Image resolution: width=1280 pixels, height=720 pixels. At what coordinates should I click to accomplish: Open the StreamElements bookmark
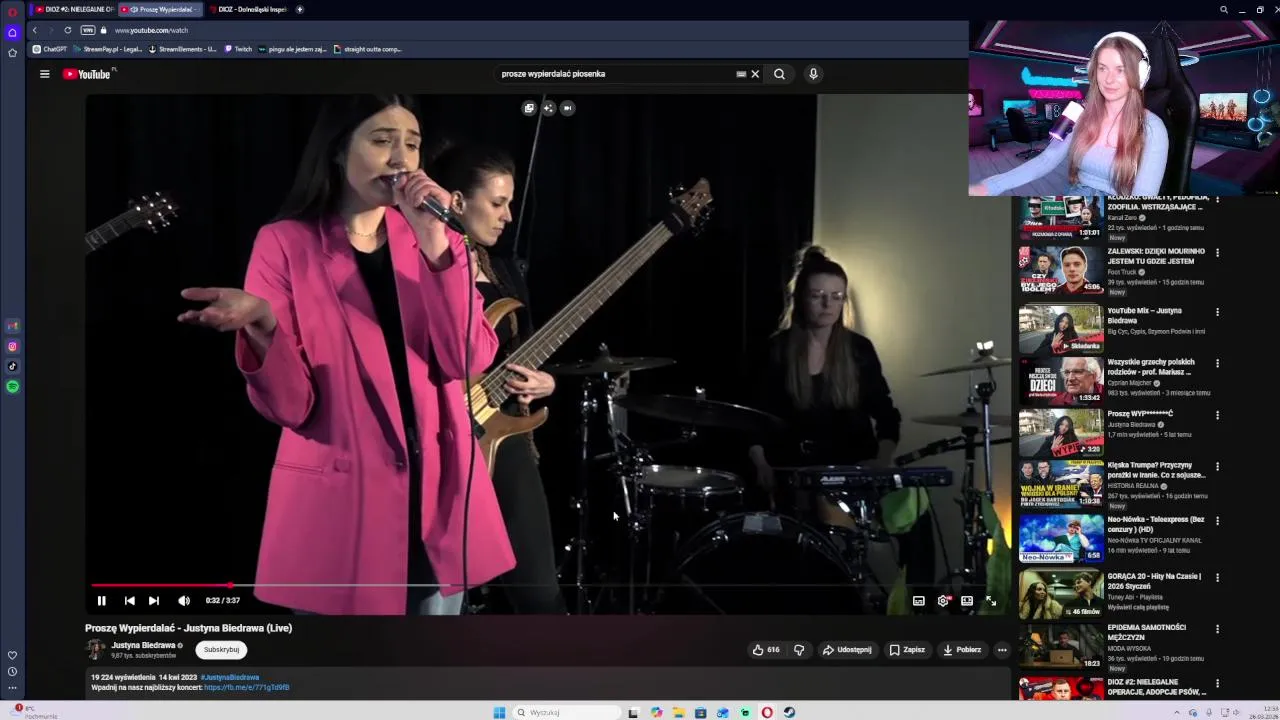[x=182, y=49]
